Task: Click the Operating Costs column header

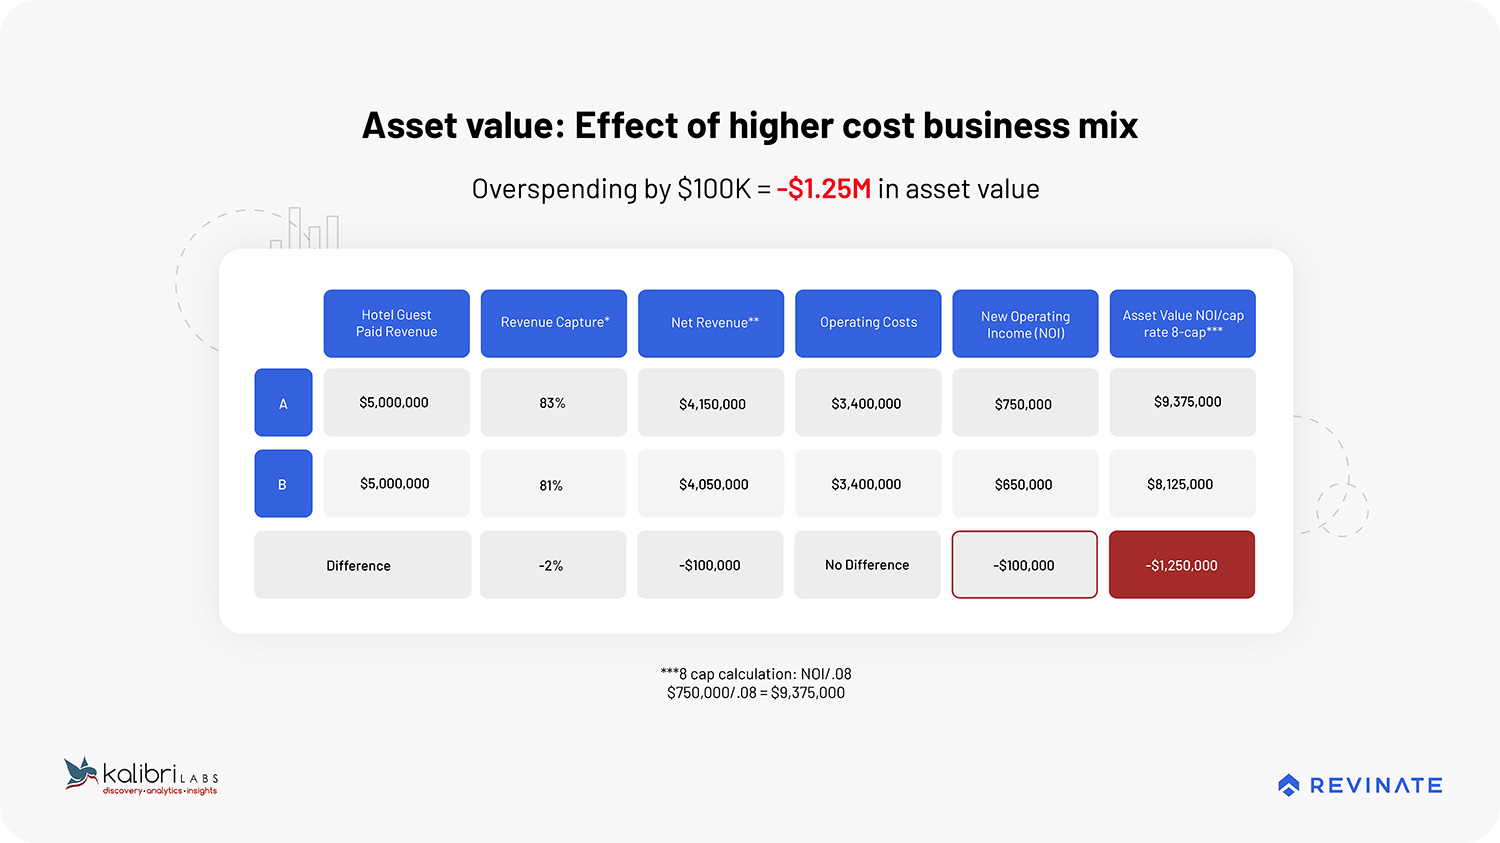Action: tap(868, 323)
